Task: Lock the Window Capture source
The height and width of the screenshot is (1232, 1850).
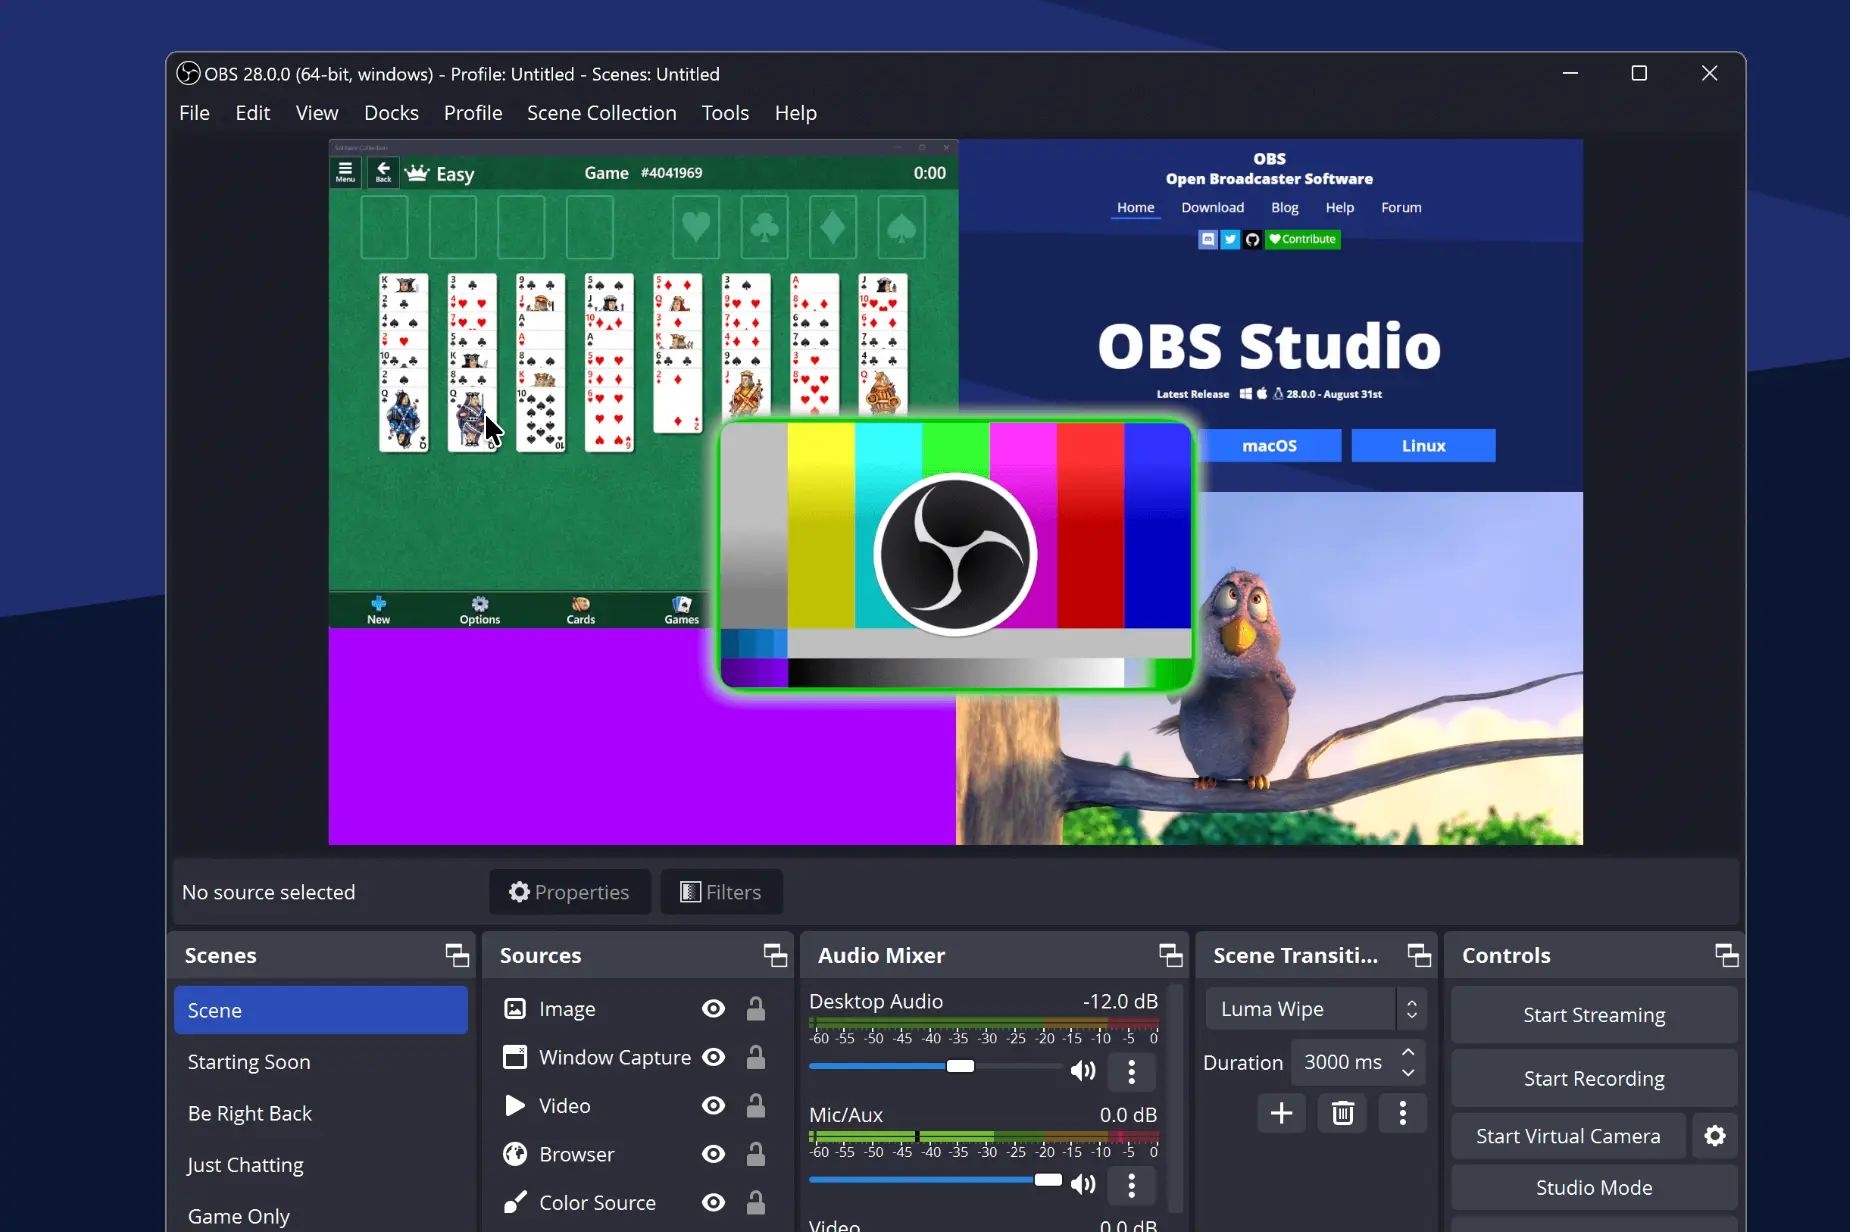Action: click(756, 1057)
